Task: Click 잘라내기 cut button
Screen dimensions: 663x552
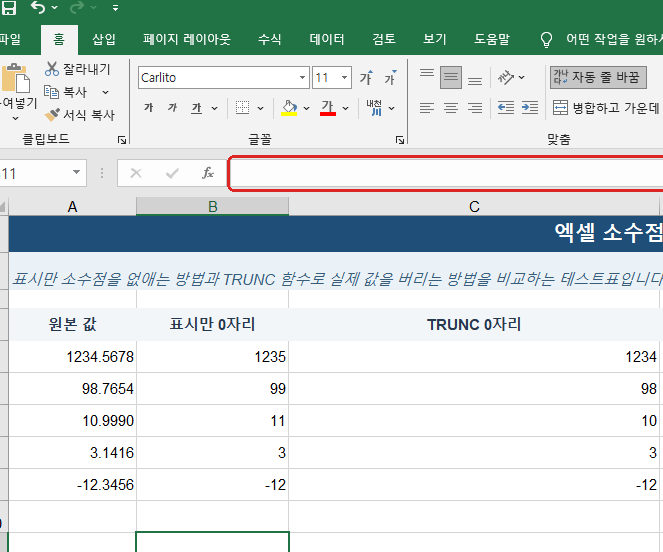Action: pyautogui.click(x=77, y=69)
